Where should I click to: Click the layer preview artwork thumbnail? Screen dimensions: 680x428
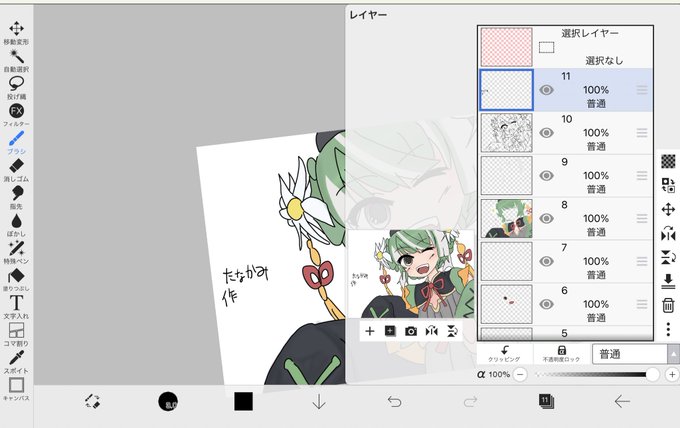coord(411,274)
